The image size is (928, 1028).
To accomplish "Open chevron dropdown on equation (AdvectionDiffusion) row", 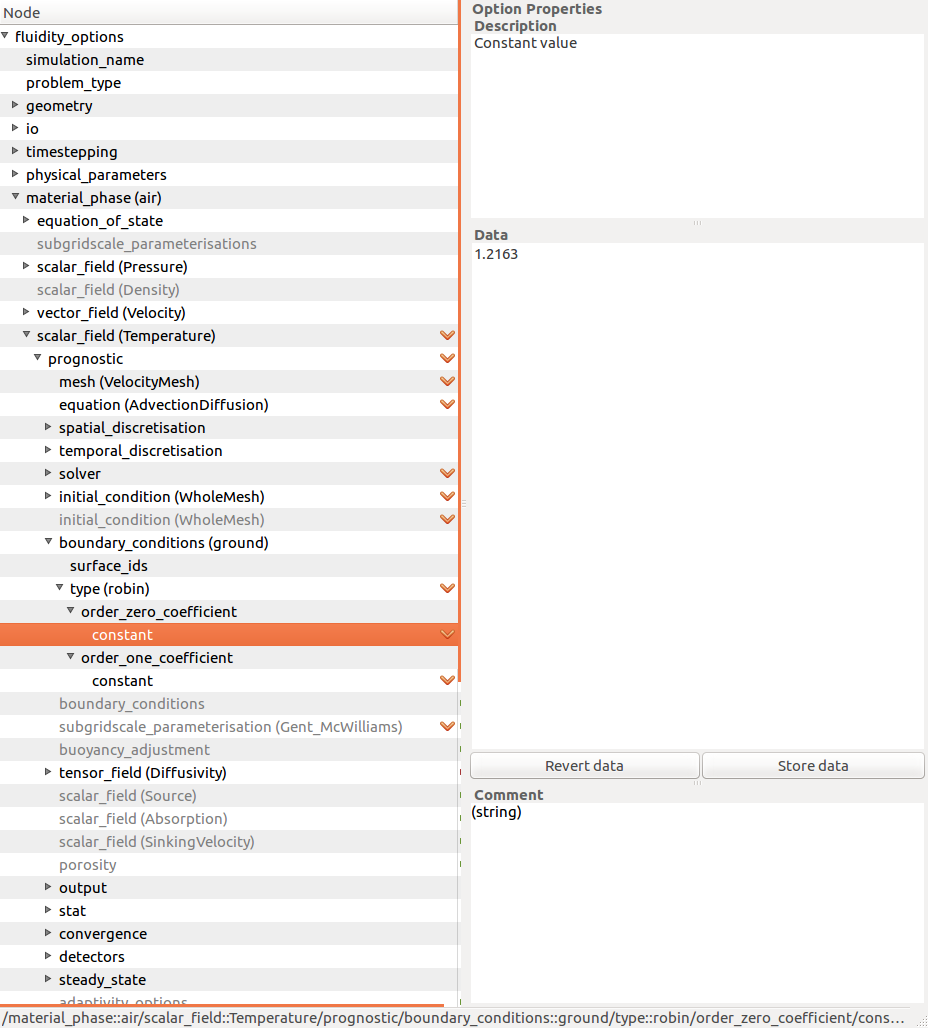I will click(447, 405).
